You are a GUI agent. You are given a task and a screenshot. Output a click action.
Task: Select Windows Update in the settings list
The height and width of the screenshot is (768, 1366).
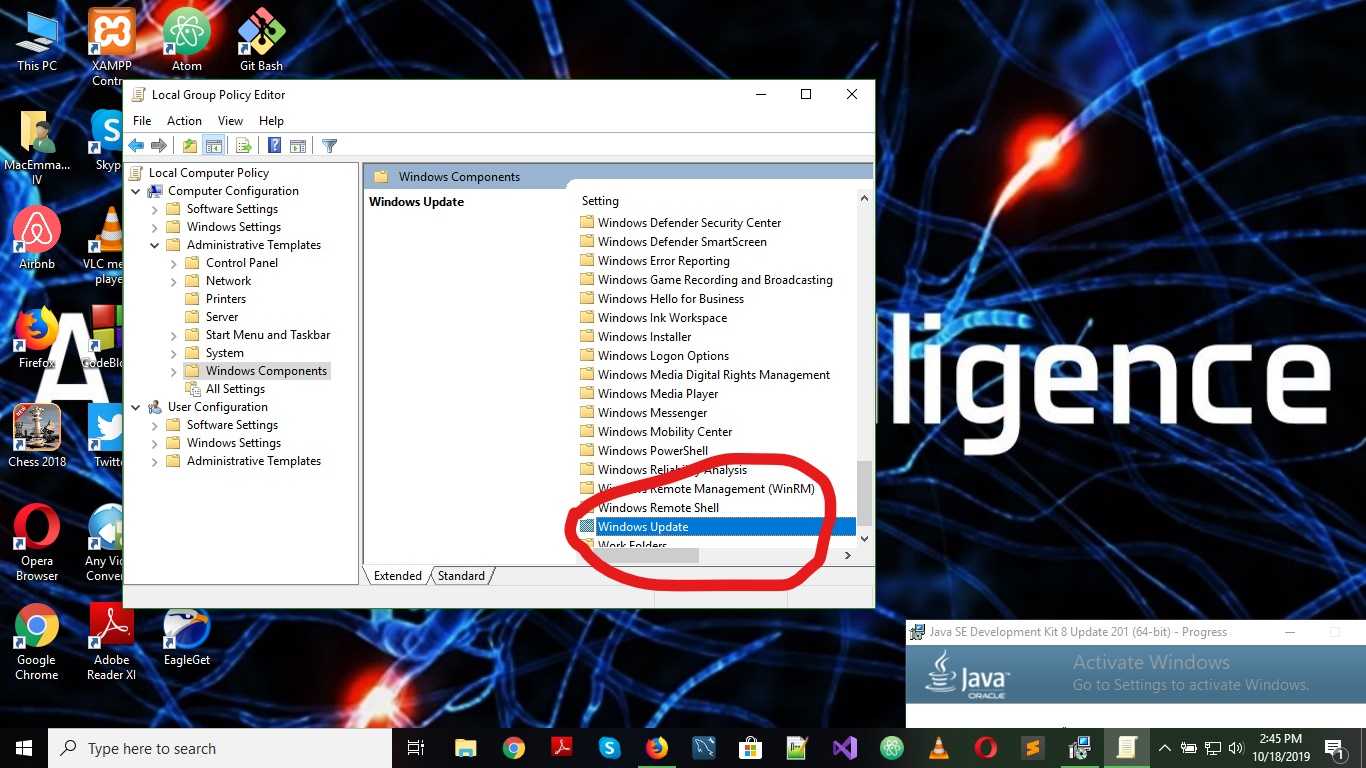[x=717, y=527]
